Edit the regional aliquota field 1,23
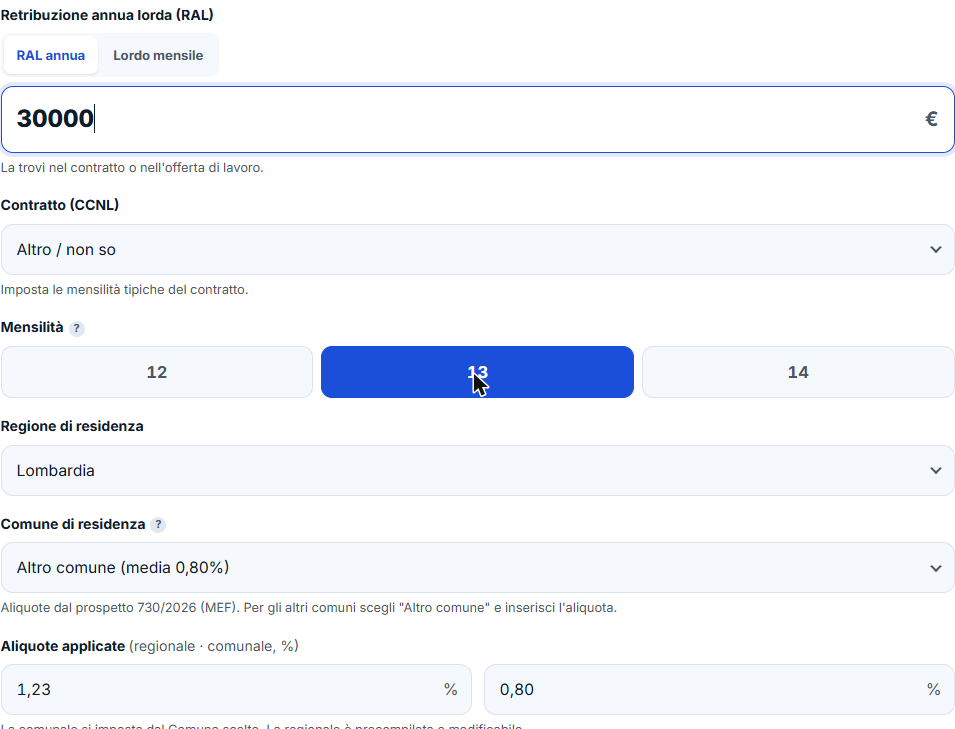The height and width of the screenshot is (729, 955). pos(236,689)
